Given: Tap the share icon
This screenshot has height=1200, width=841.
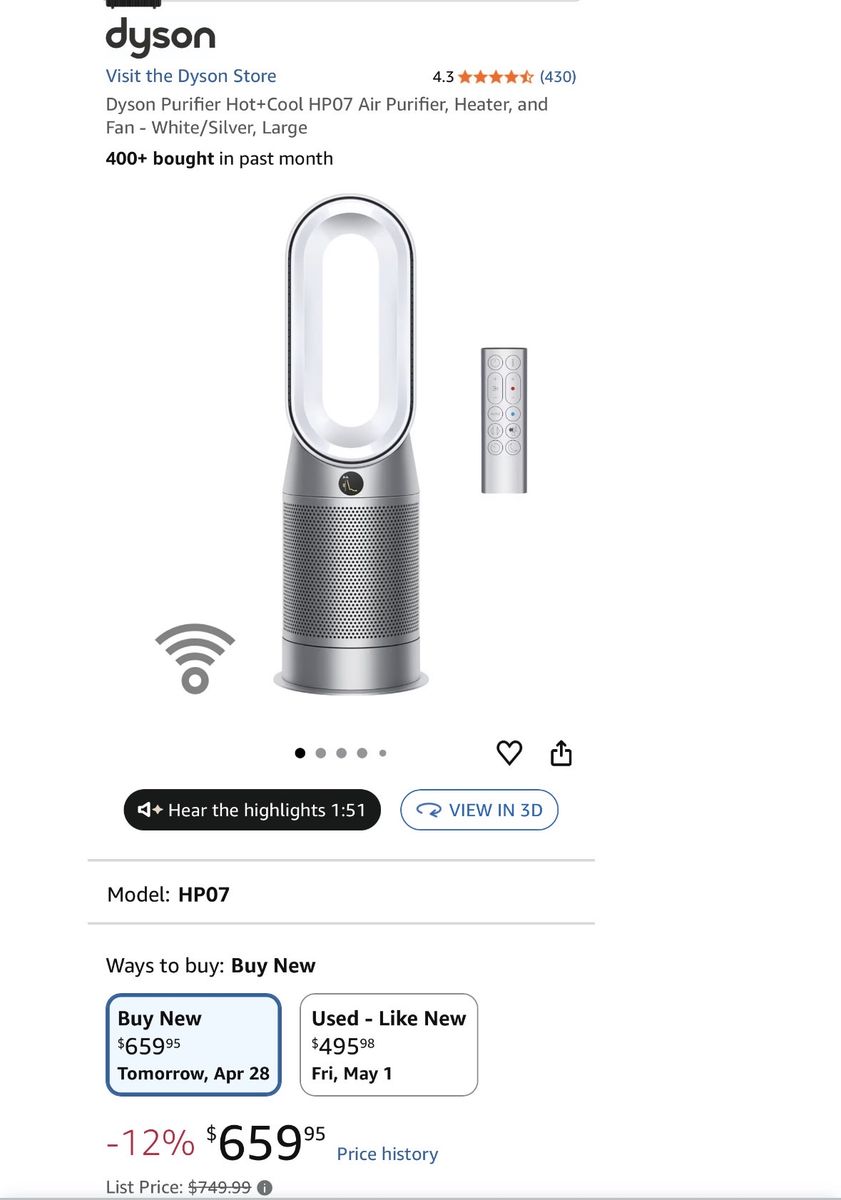Looking at the screenshot, I should pos(561,753).
